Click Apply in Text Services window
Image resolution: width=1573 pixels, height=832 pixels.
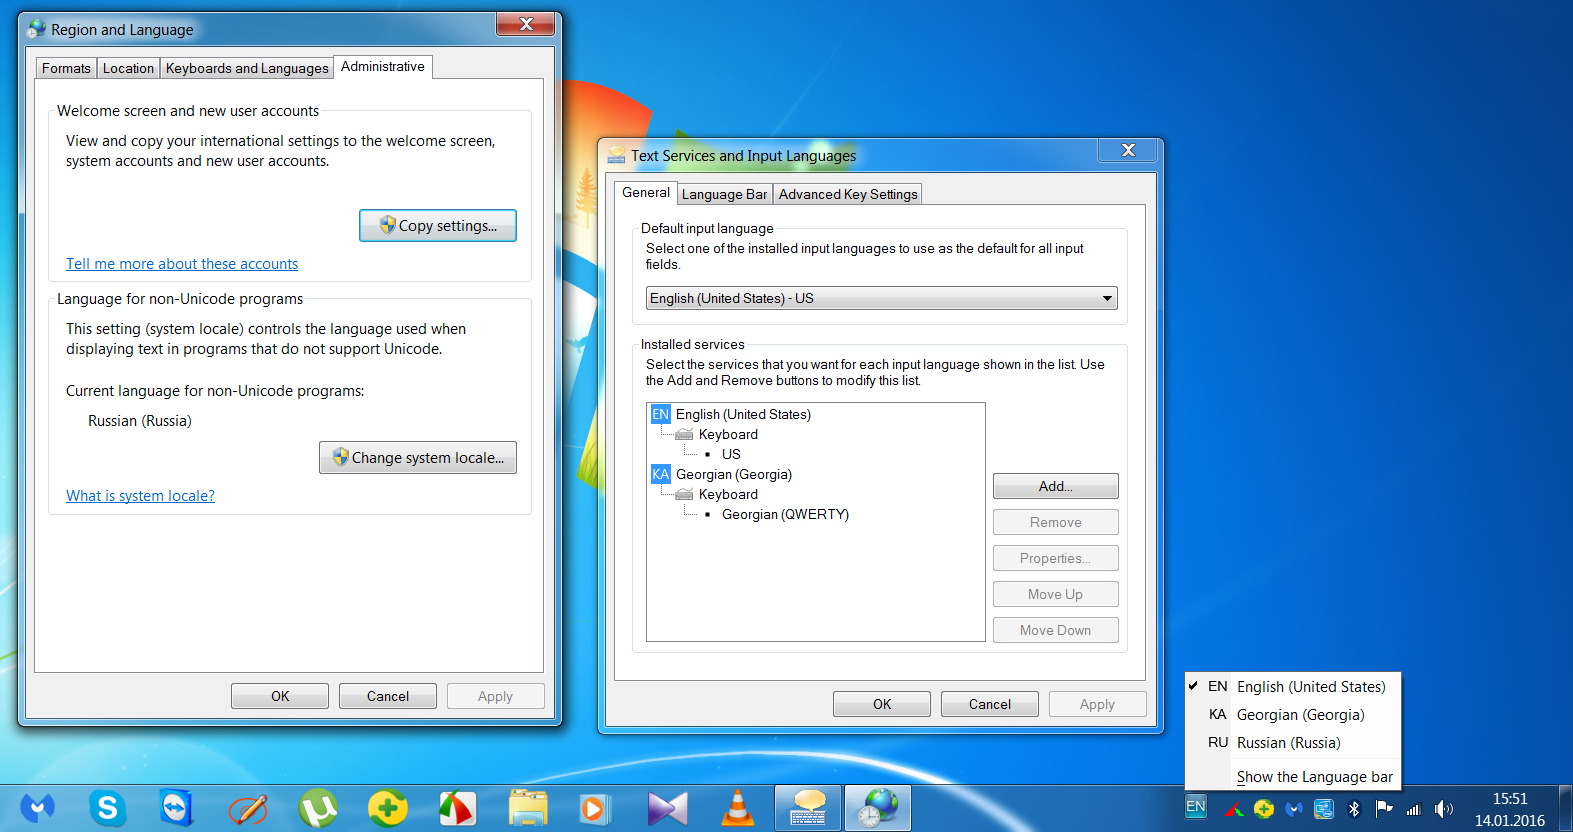coord(1098,704)
